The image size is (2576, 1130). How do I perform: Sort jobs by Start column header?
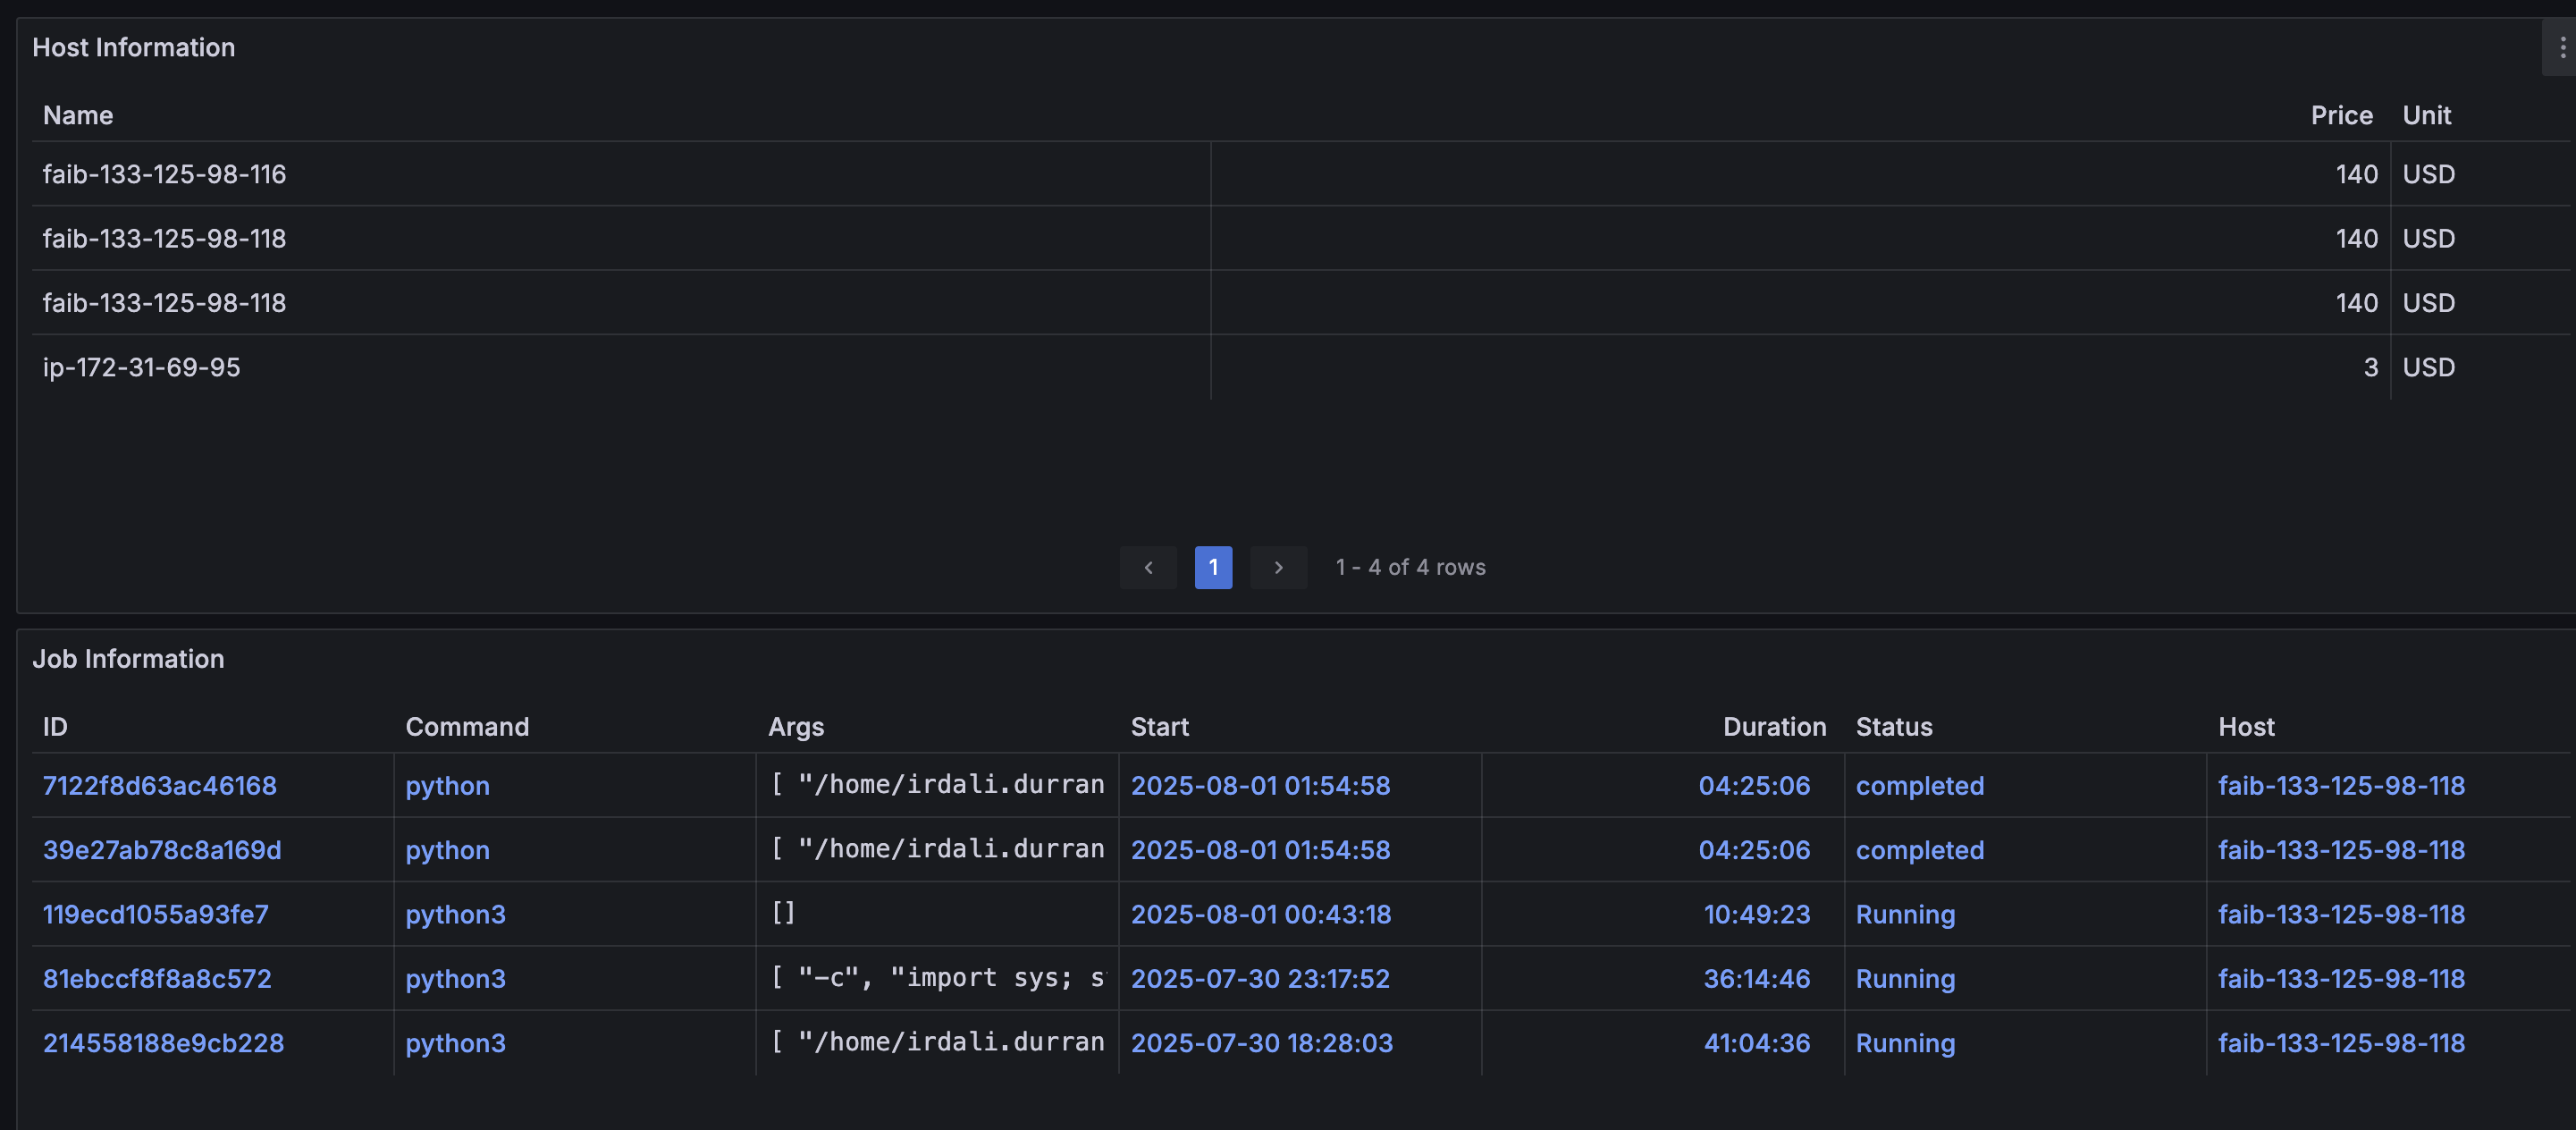click(1159, 726)
